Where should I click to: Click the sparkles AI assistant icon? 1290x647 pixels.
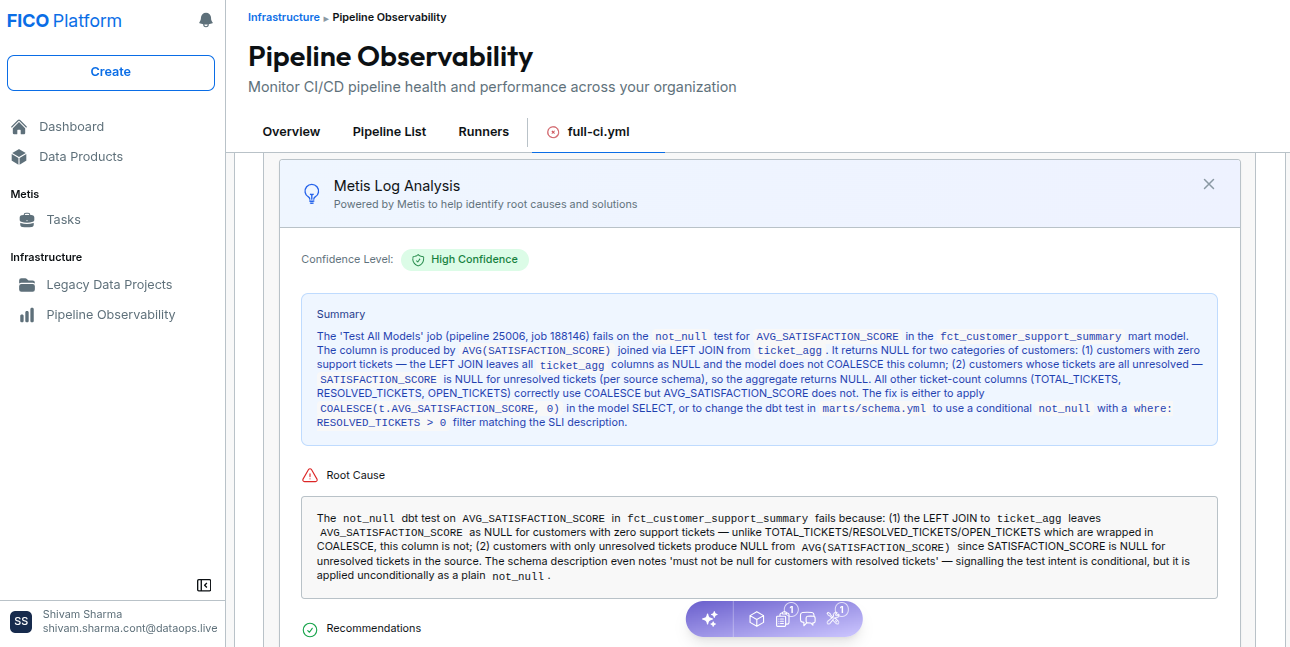[x=709, y=619]
